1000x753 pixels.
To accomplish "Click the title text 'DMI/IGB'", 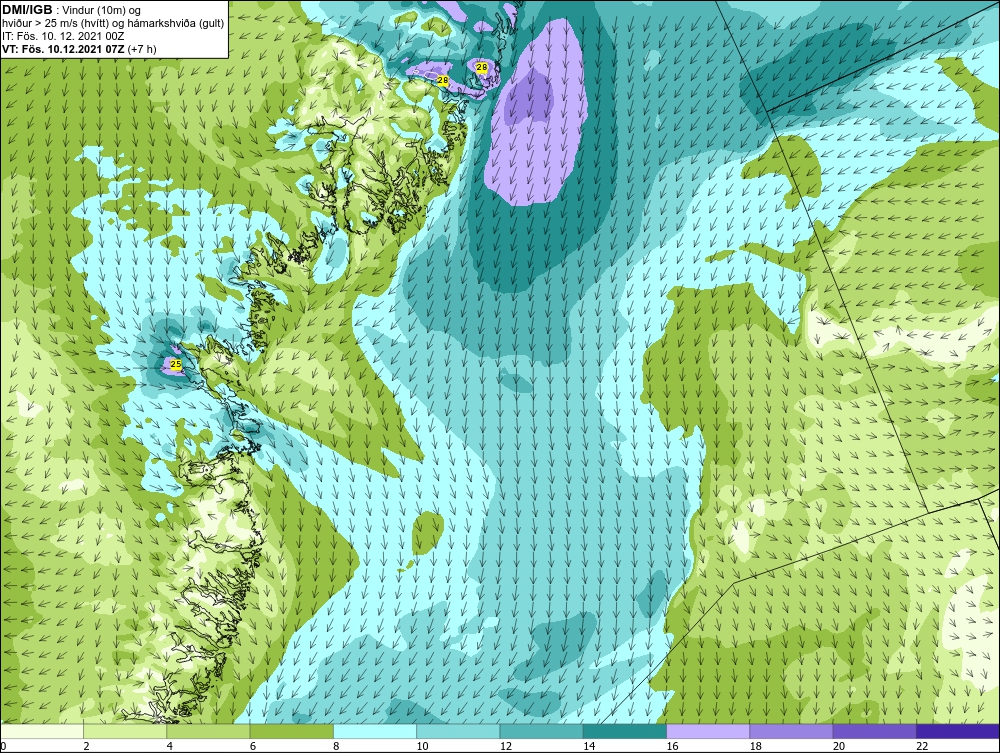I will [x=27, y=10].
